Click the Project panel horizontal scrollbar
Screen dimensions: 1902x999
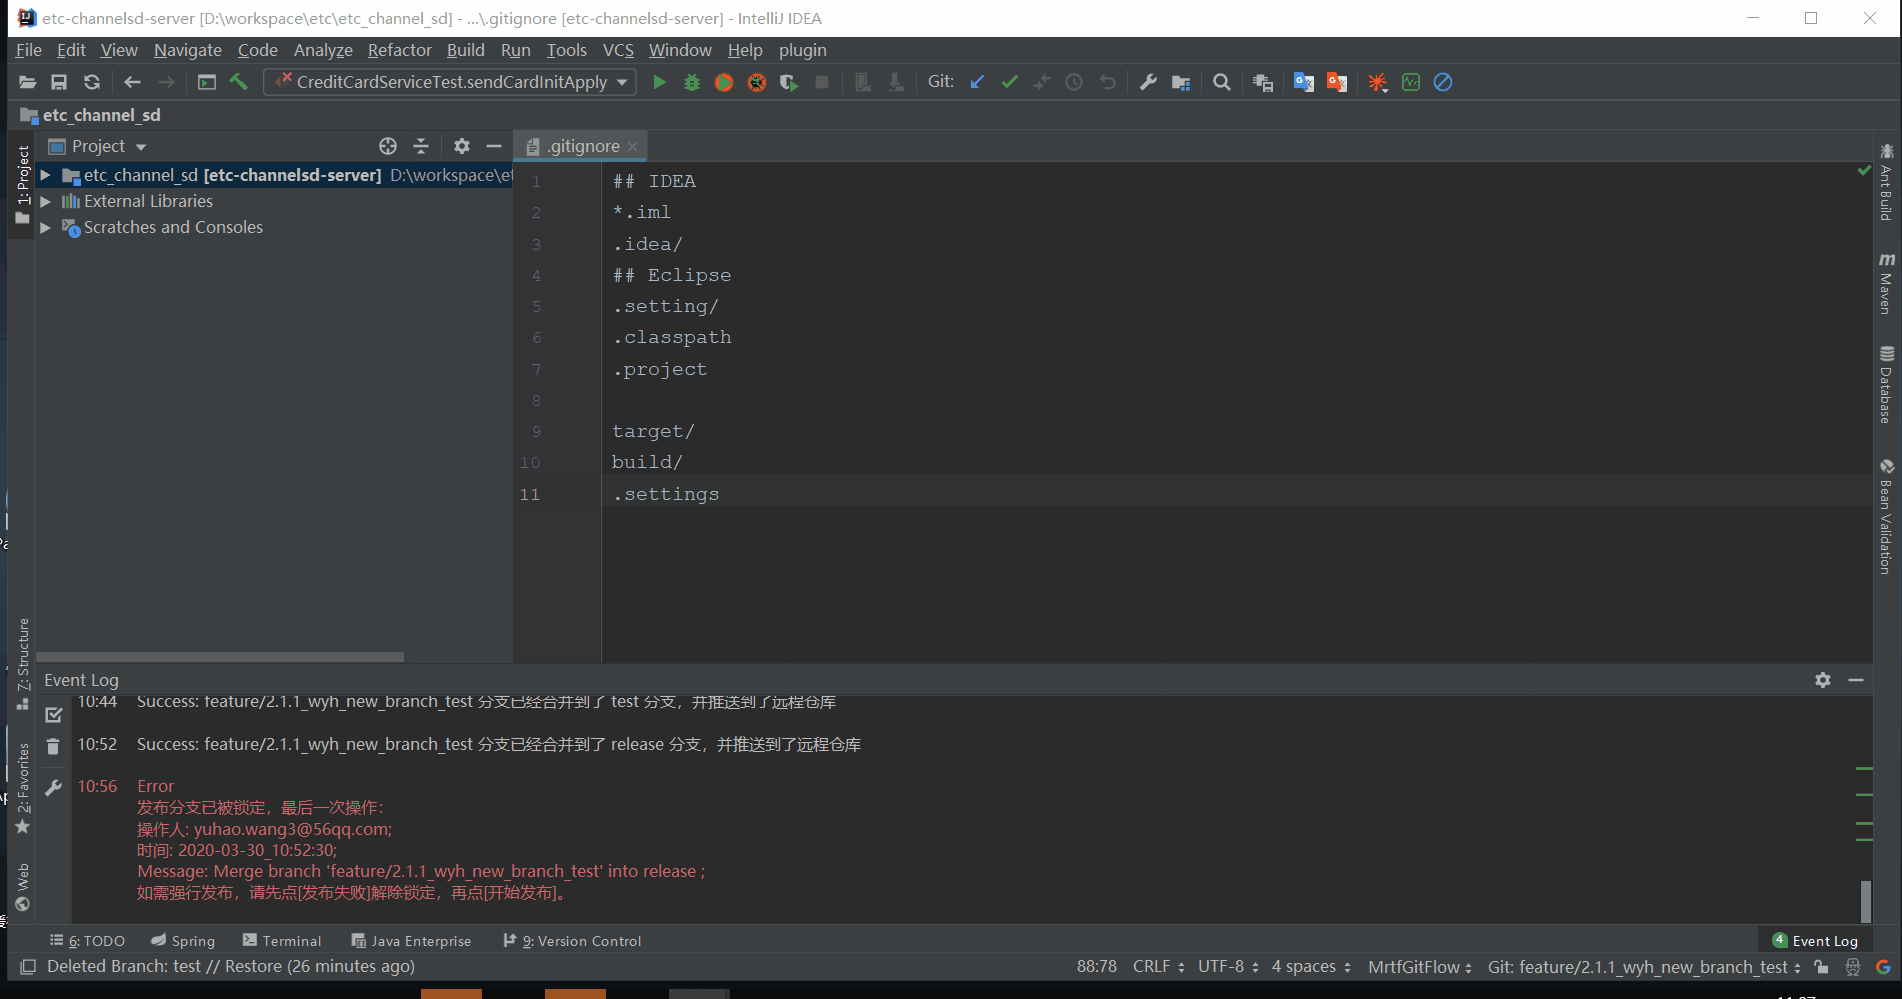[220, 657]
